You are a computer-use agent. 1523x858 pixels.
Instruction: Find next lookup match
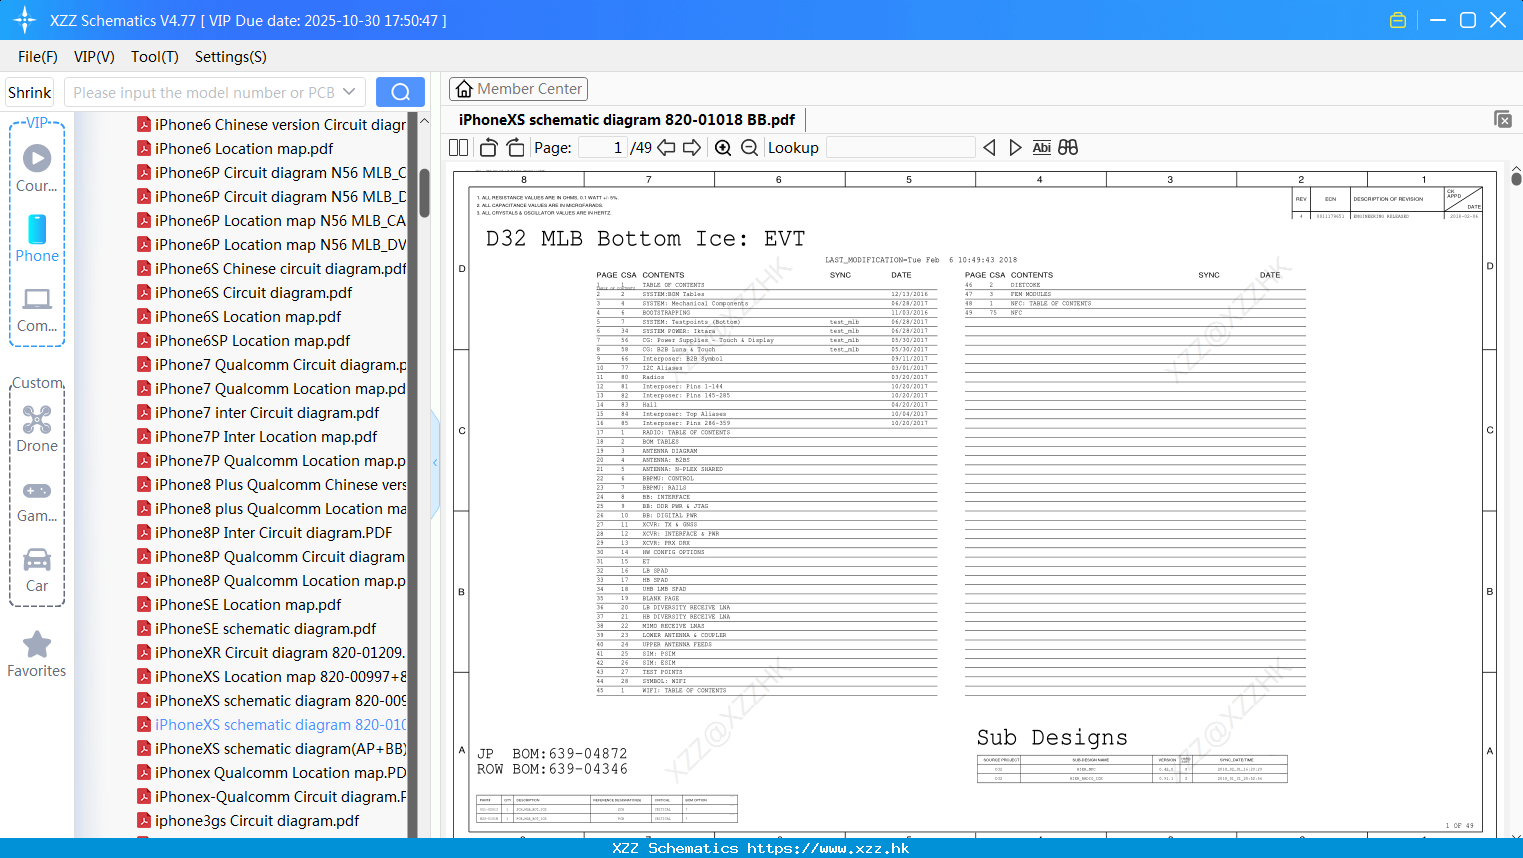pyautogui.click(x=1015, y=148)
